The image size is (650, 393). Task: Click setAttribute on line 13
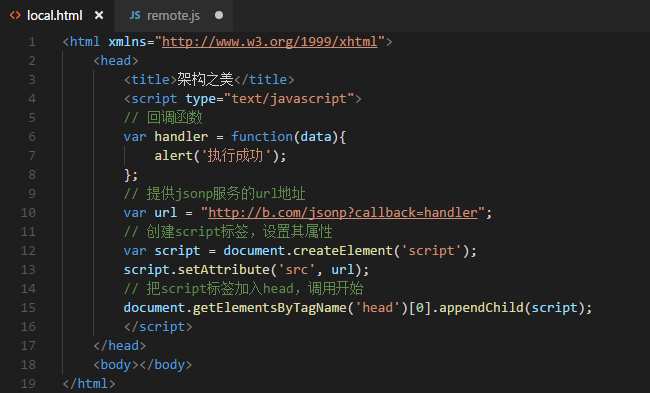pyautogui.click(x=224, y=269)
